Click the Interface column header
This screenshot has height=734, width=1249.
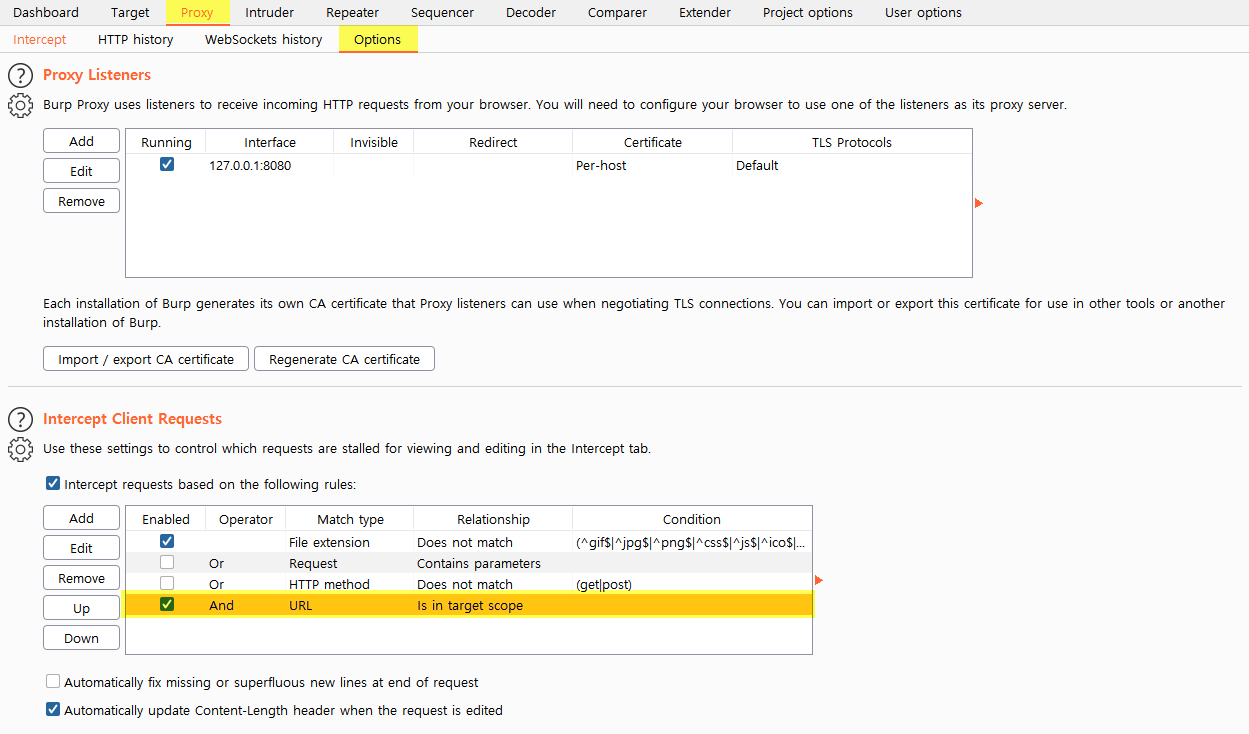[270, 142]
